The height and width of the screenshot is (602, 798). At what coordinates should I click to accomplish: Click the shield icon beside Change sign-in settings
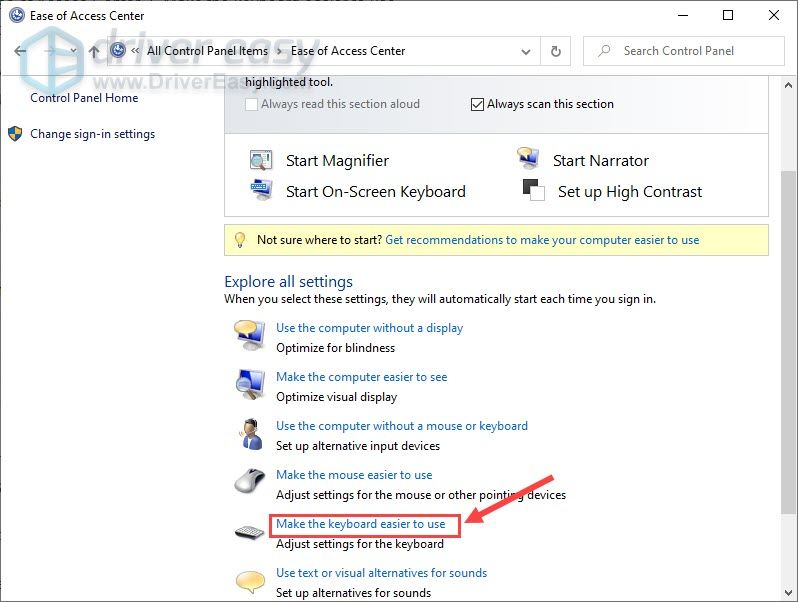click(15, 134)
